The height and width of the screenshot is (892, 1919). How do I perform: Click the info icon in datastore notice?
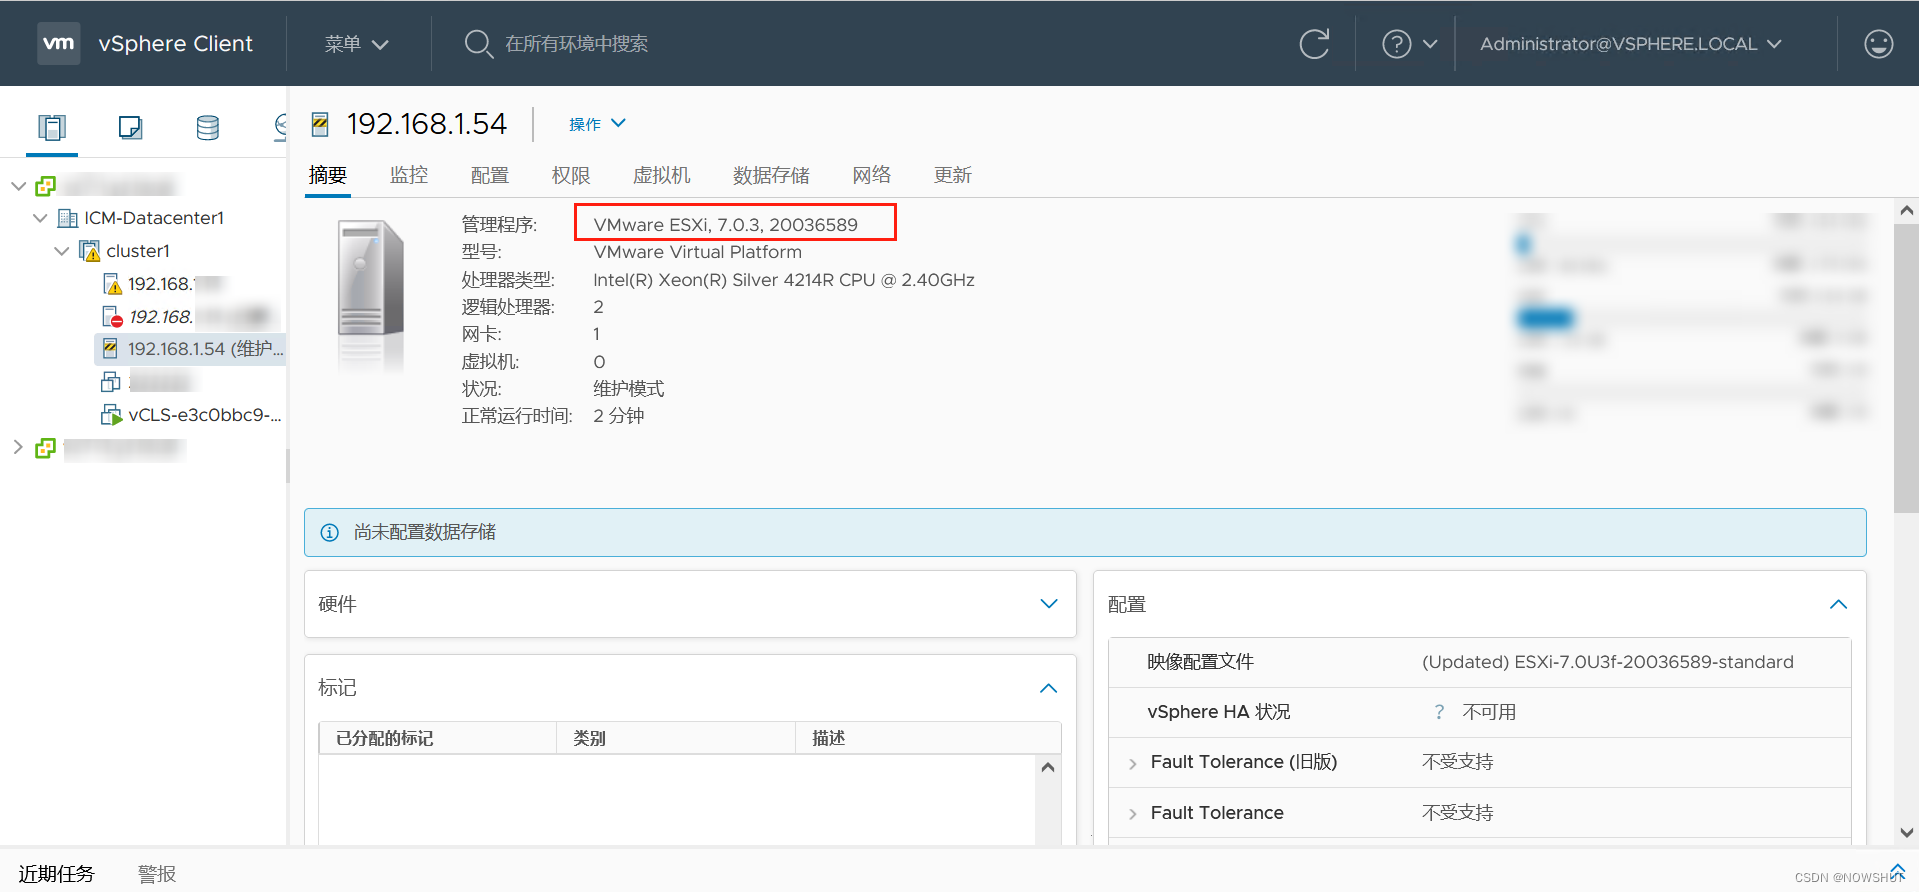tap(329, 532)
